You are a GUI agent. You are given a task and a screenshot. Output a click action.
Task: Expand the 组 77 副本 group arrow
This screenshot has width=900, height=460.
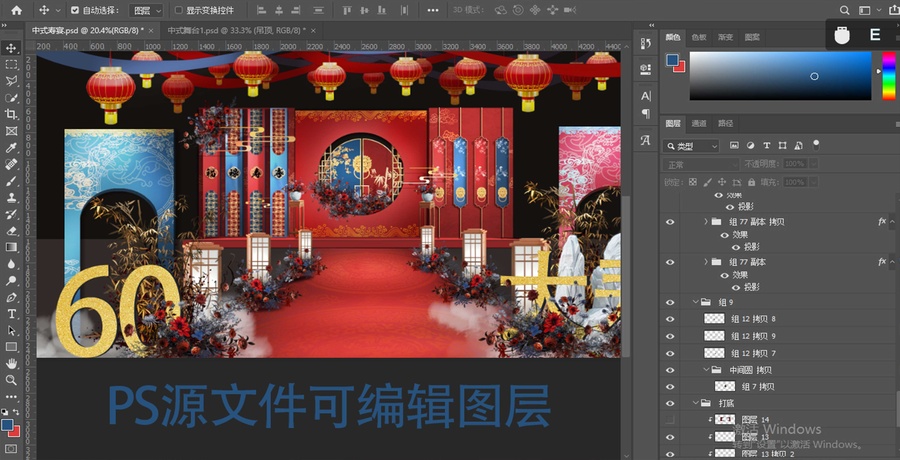706,261
